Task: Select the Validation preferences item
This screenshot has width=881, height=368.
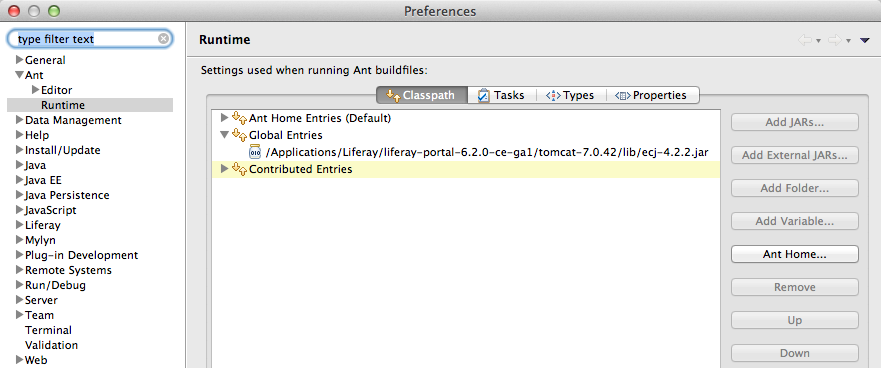Action: coord(51,345)
